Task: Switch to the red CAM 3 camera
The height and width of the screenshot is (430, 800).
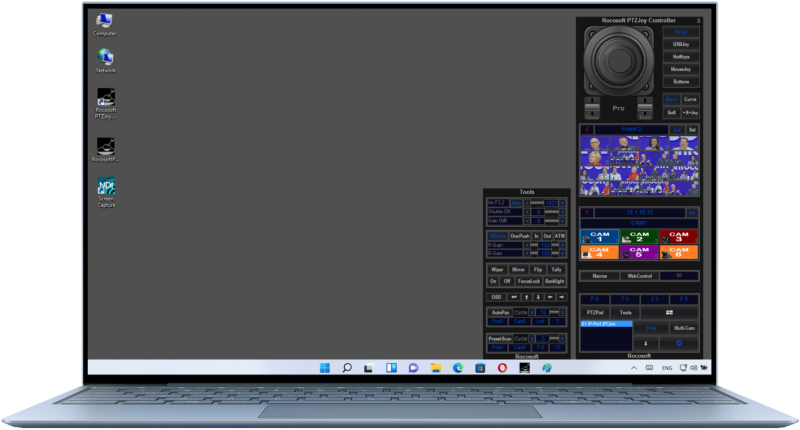Action: 679,237
